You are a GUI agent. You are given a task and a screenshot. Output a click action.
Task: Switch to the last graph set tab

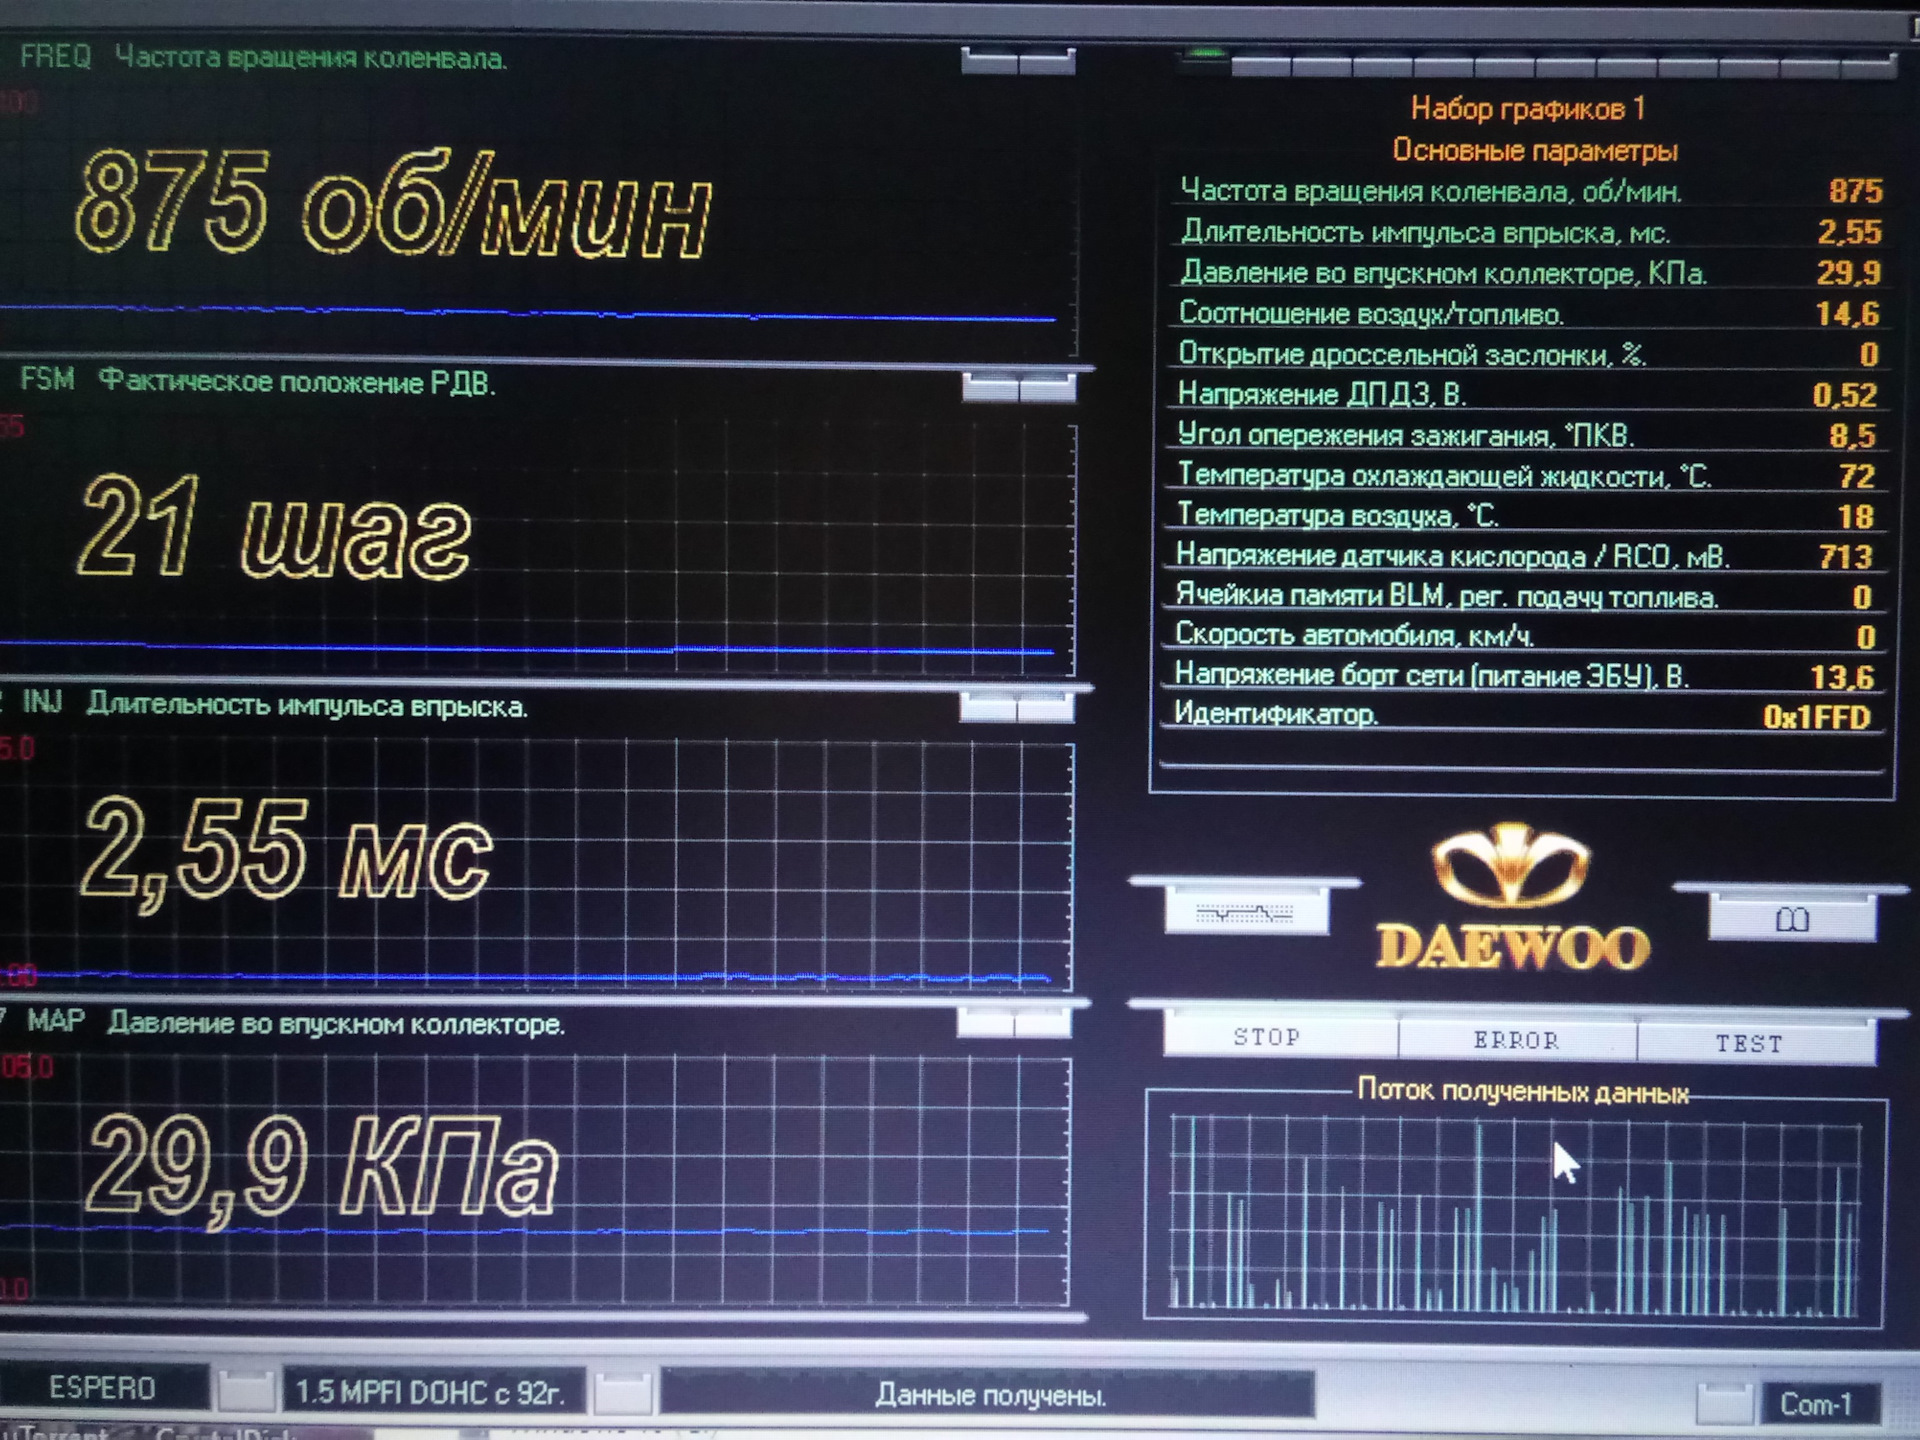(1865, 67)
